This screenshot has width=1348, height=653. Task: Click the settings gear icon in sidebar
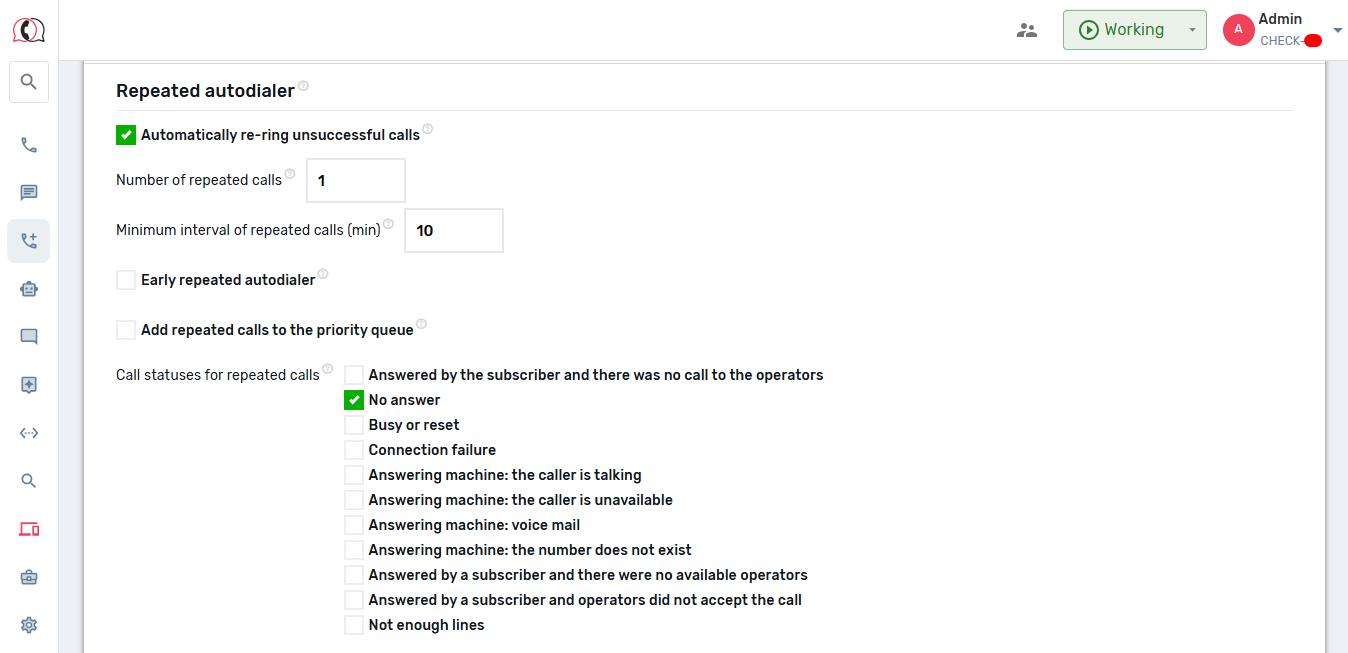[x=29, y=625]
